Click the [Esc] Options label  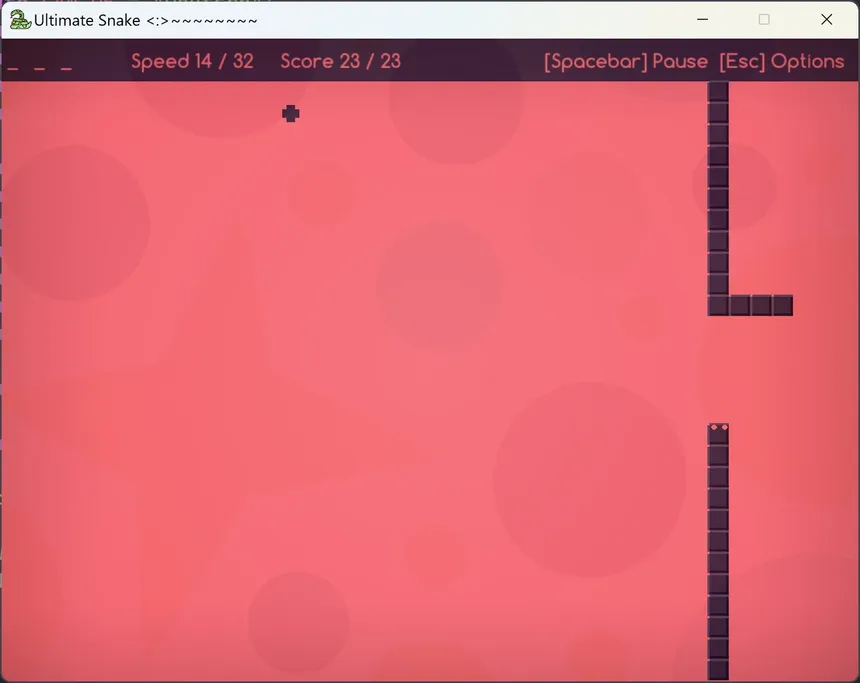point(782,61)
